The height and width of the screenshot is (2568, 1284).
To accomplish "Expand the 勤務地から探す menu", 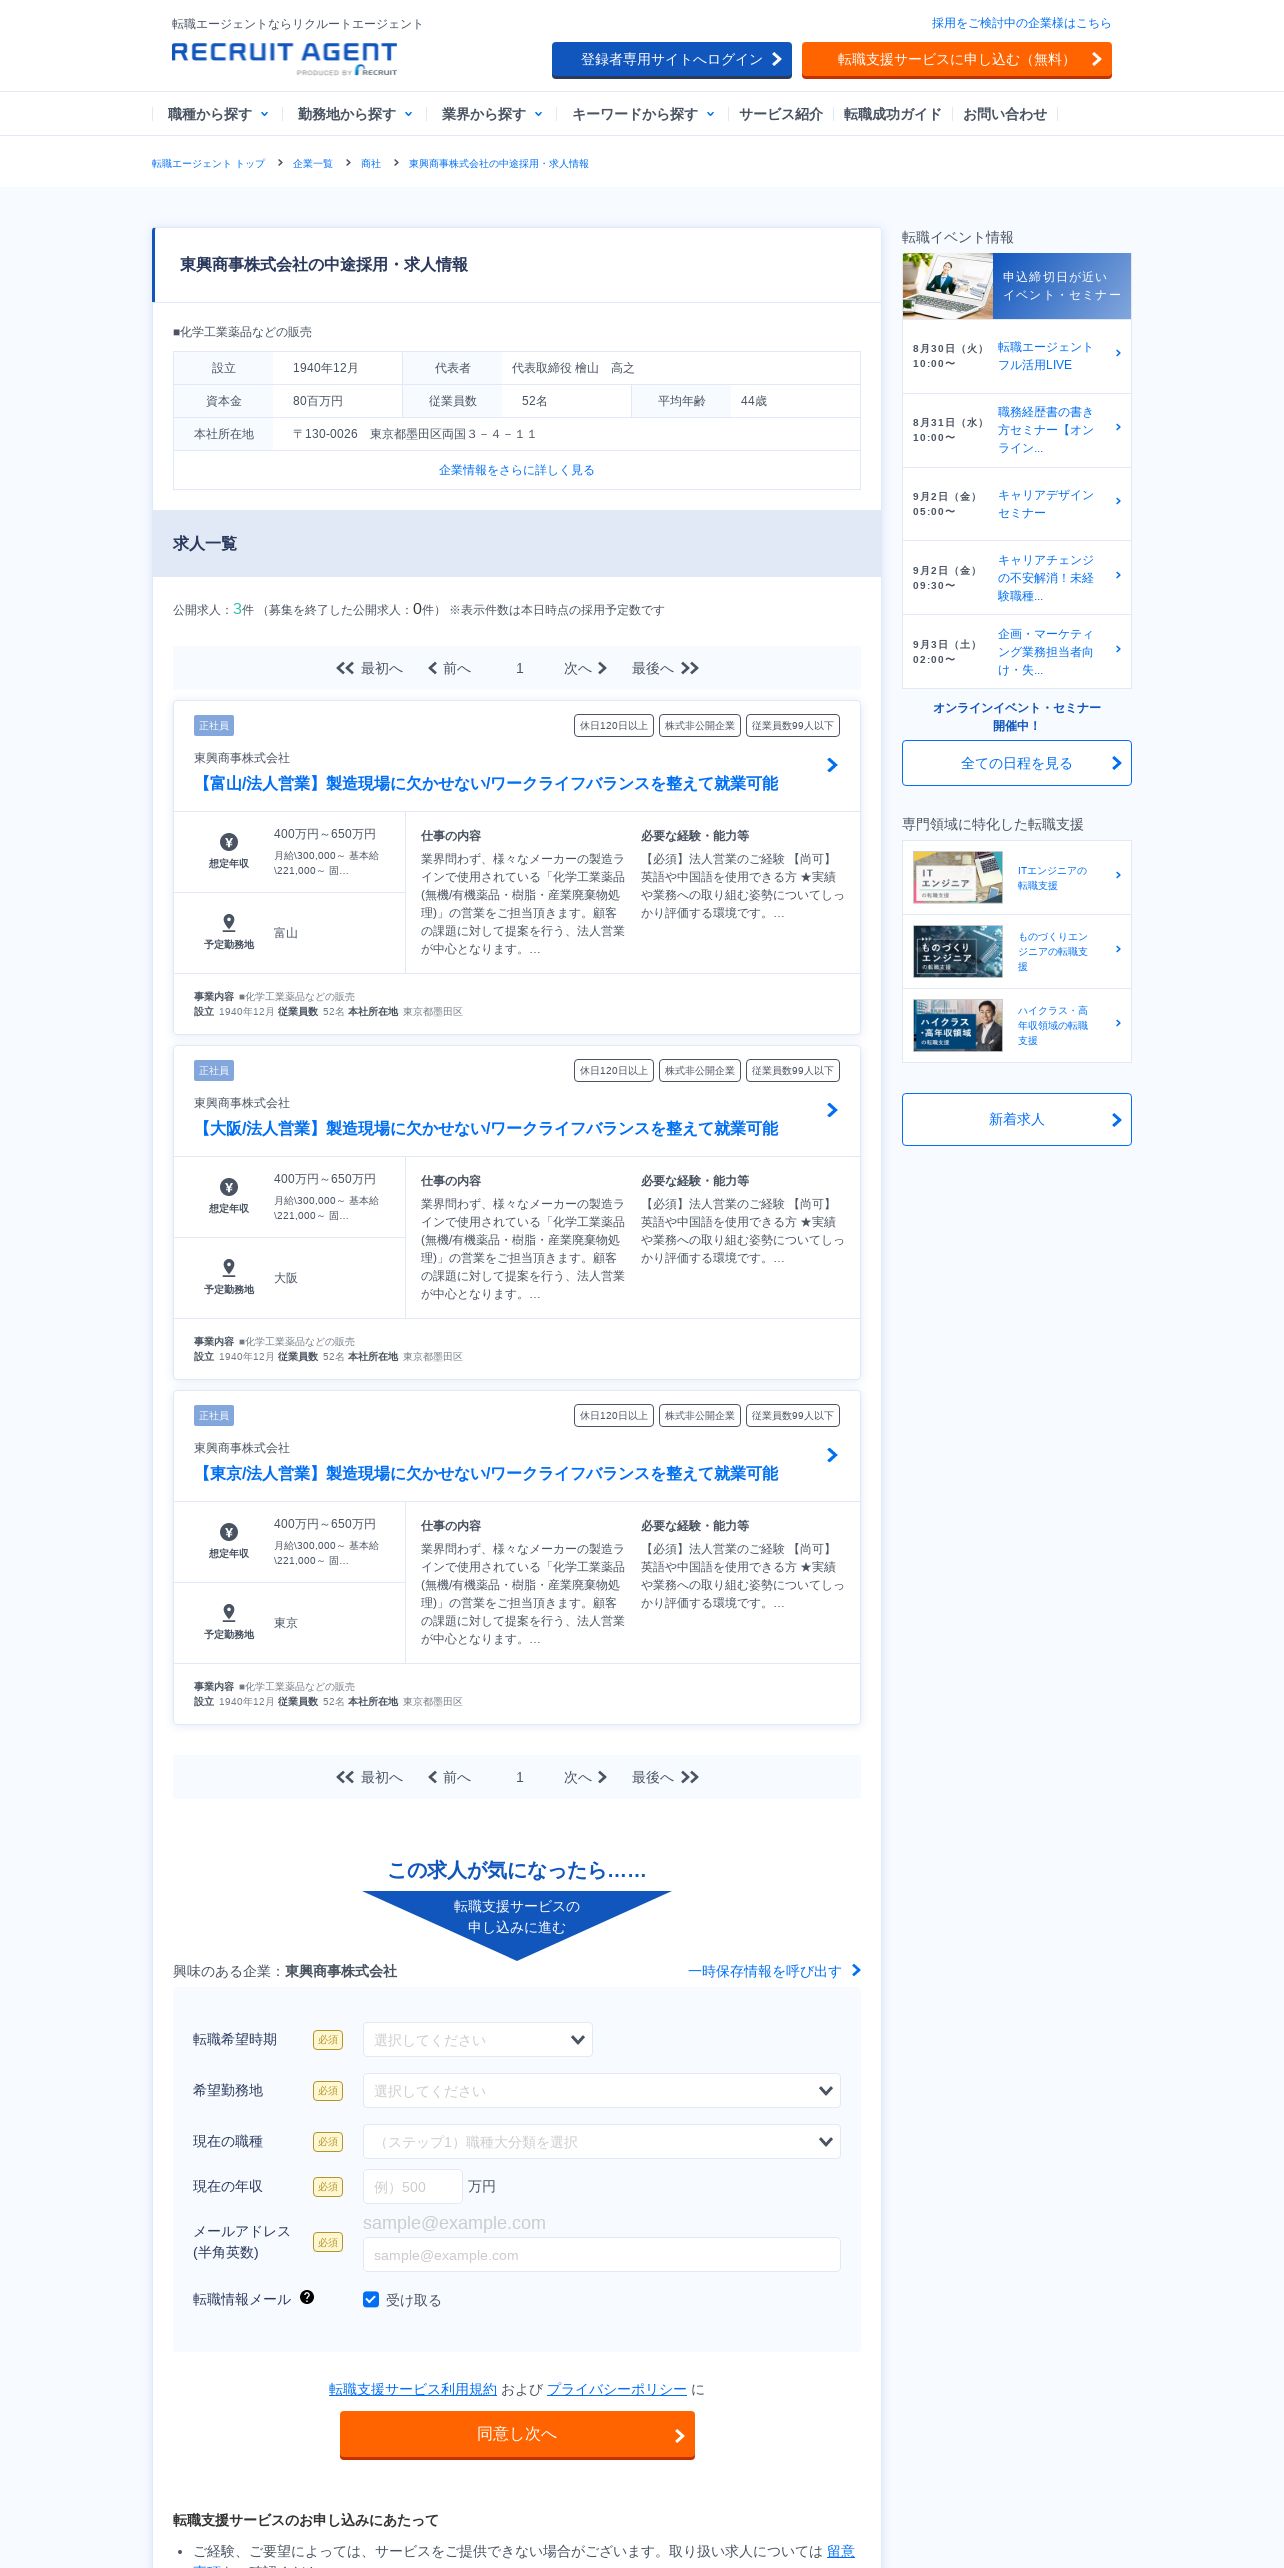I will (354, 114).
